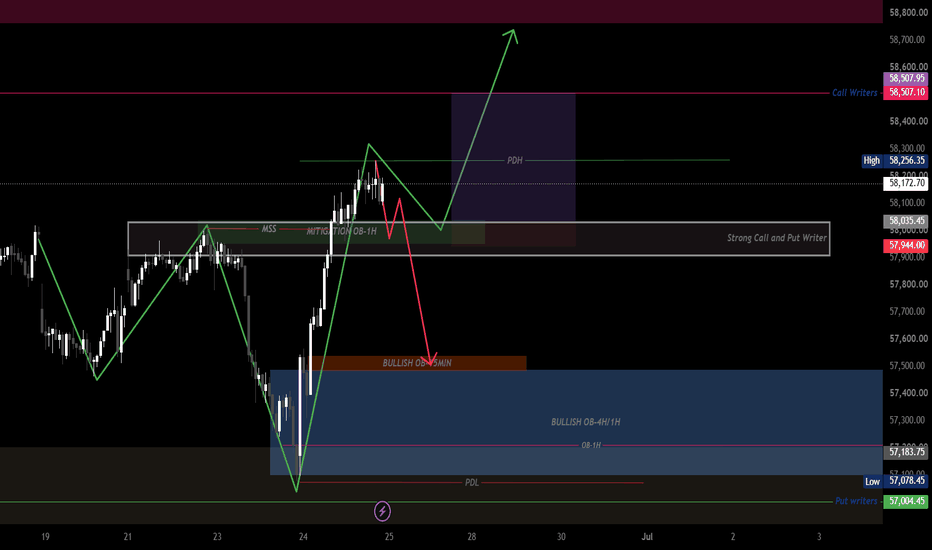Select the BULLISH OB-5MIN orange zone

pyautogui.click(x=417, y=363)
